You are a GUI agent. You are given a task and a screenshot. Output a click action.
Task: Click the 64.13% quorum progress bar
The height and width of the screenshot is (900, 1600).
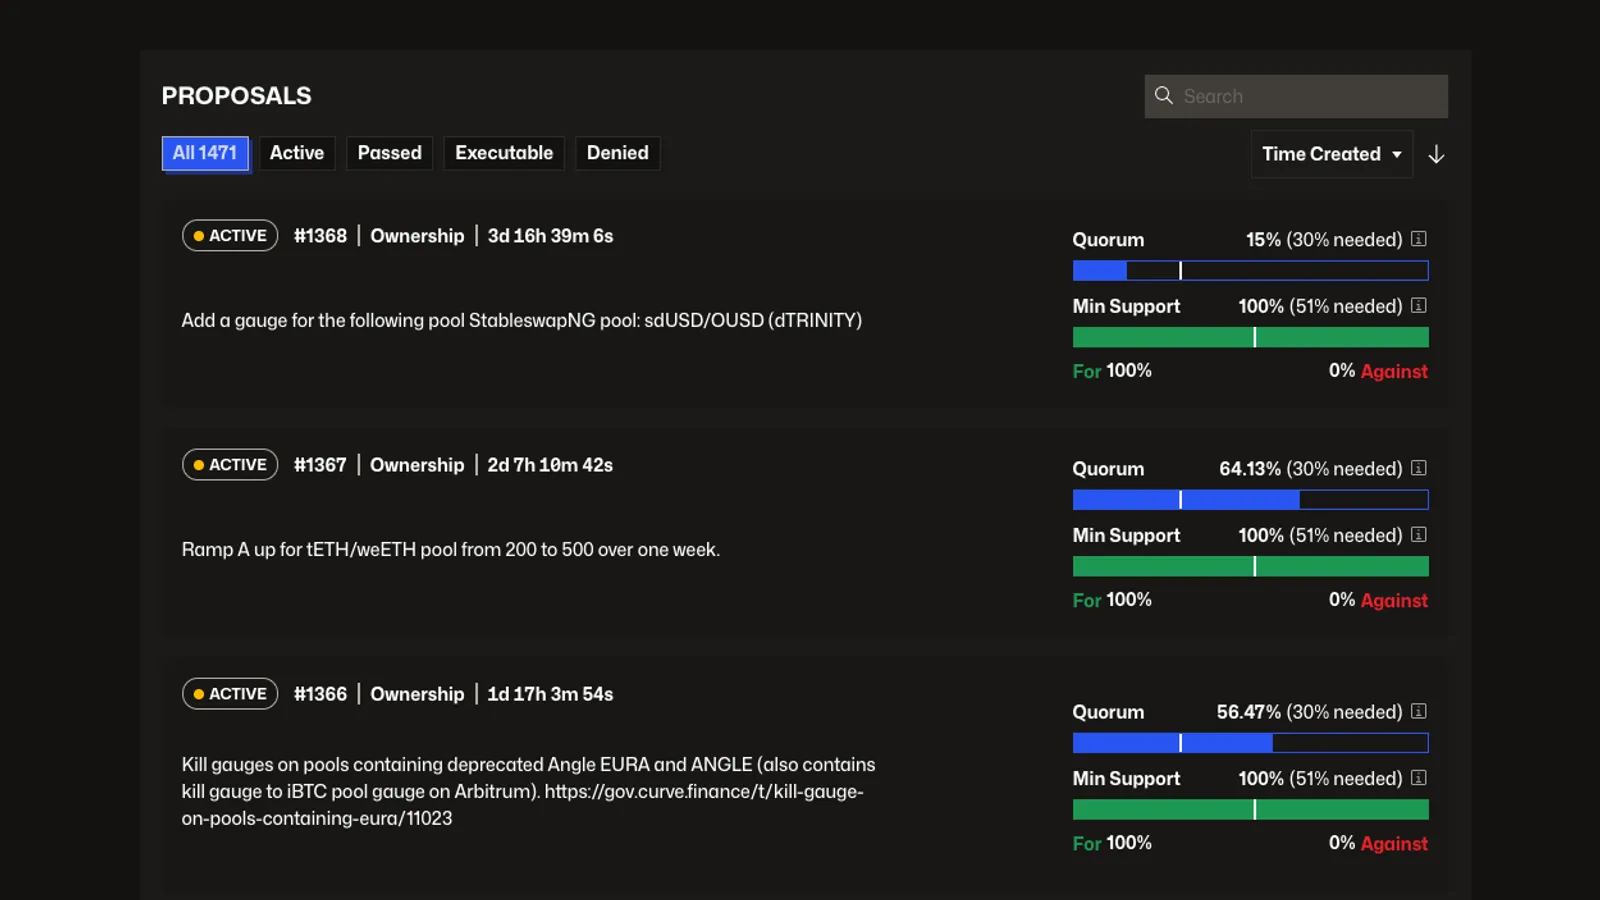coord(1250,499)
